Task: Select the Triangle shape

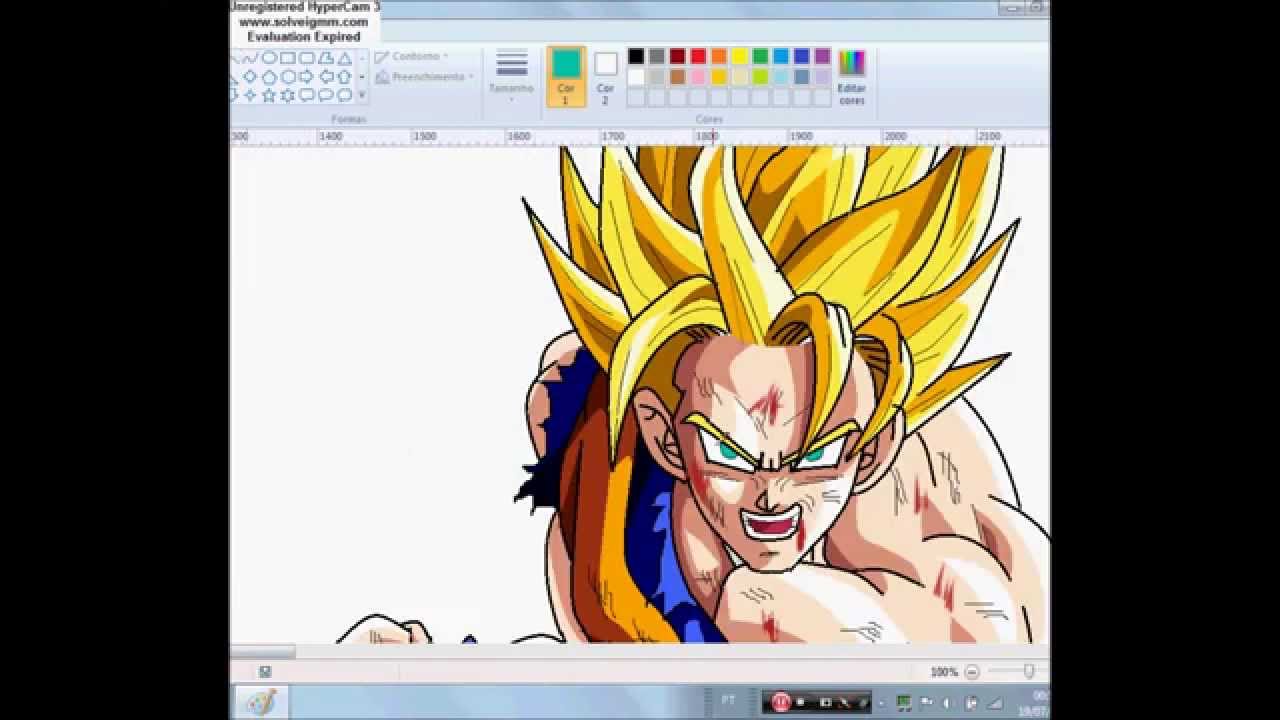Action: coord(345,58)
